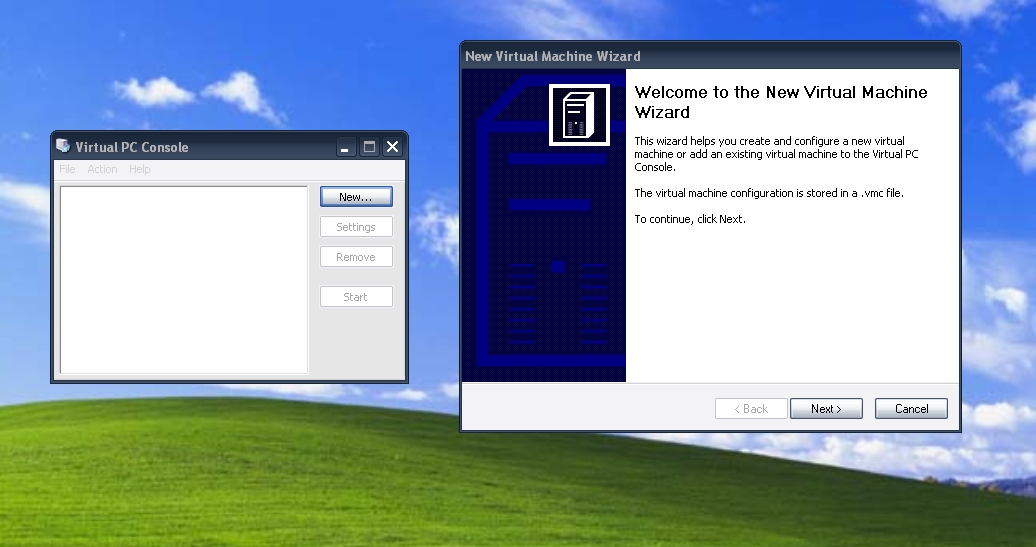This screenshot has height=547, width=1036.
Task: Open the Help menu in Virtual PC Console
Action: click(139, 169)
